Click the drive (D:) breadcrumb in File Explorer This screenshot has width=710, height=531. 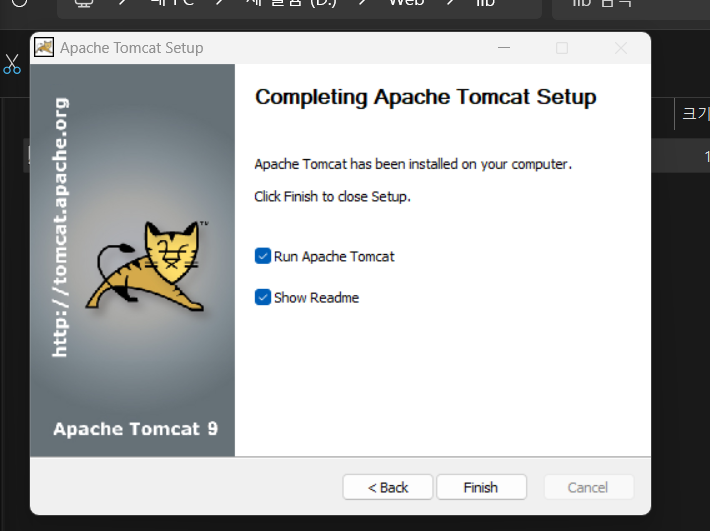click(291, 3)
